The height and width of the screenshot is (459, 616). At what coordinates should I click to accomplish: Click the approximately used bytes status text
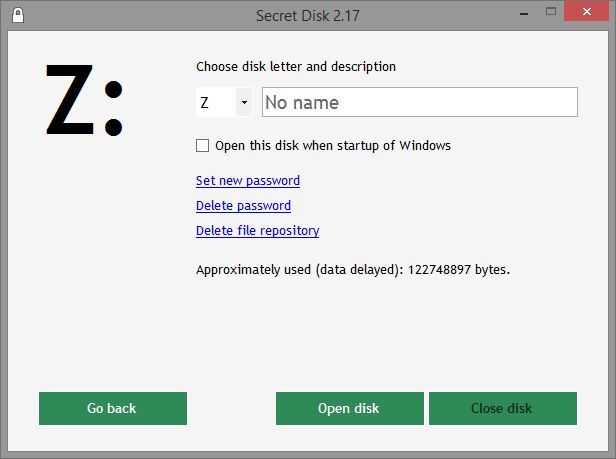[x=353, y=270]
